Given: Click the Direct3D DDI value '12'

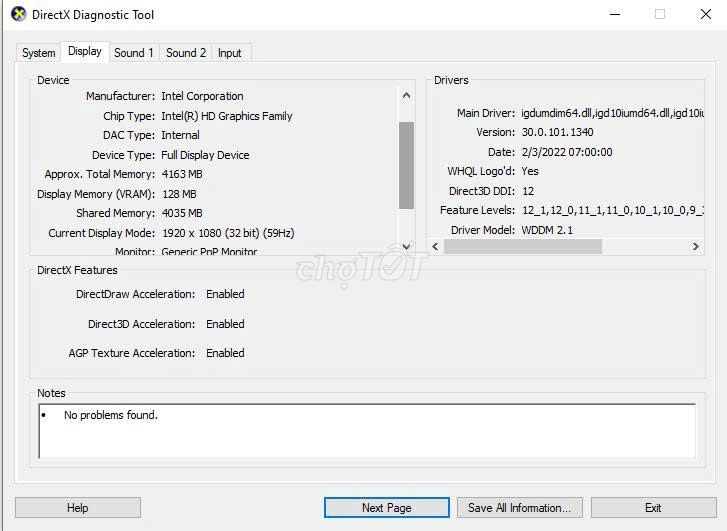Looking at the screenshot, I should [528, 191].
